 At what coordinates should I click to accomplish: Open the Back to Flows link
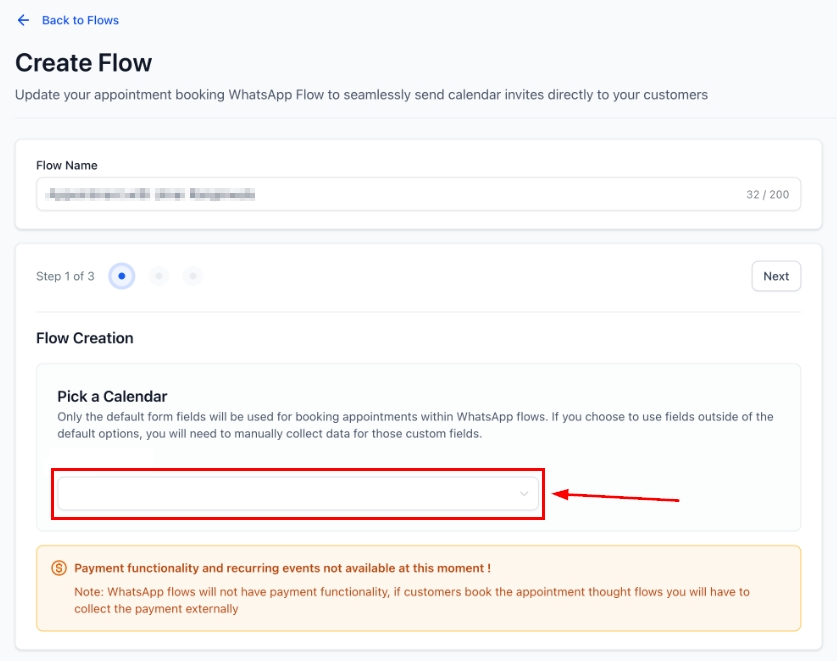(x=80, y=20)
